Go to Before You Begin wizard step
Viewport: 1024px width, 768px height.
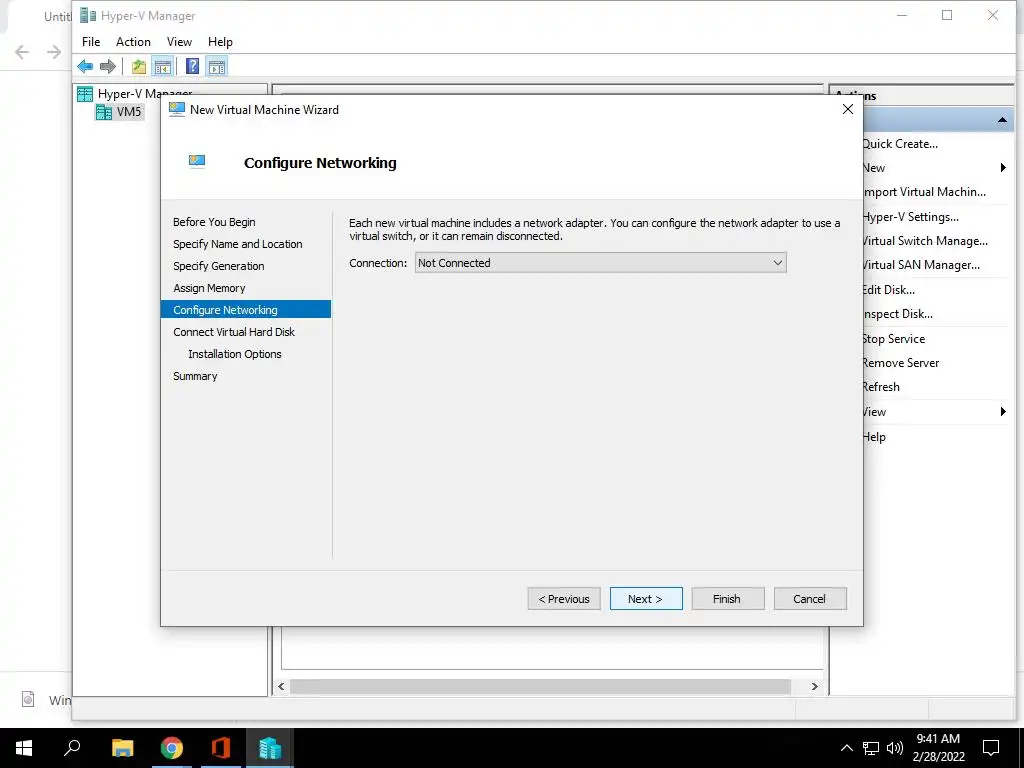coord(214,222)
